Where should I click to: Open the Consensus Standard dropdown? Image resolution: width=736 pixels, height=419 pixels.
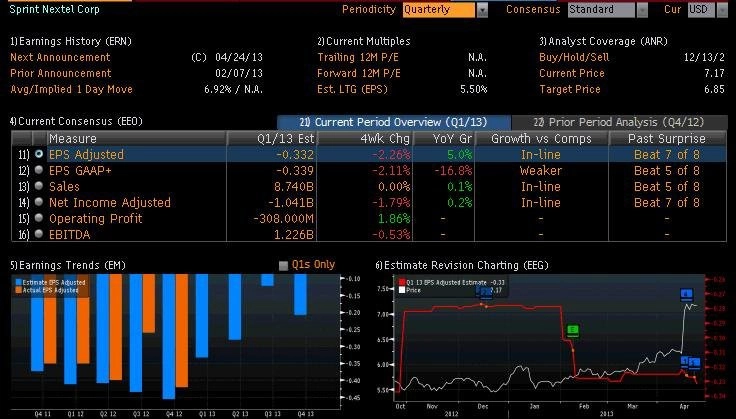(x=601, y=10)
